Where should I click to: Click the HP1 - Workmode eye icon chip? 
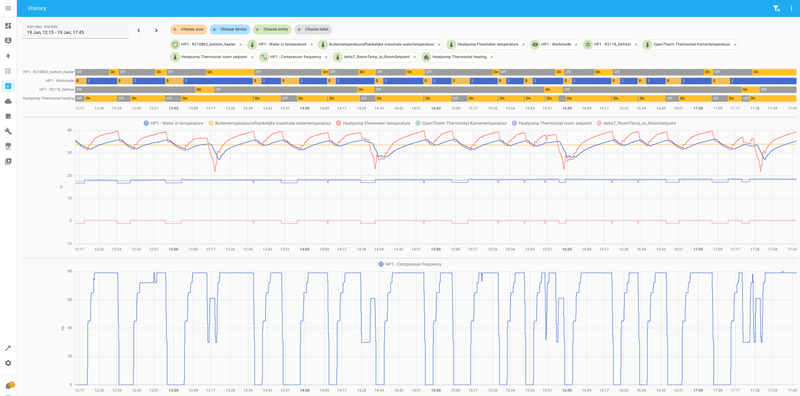pyautogui.click(x=535, y=44)
